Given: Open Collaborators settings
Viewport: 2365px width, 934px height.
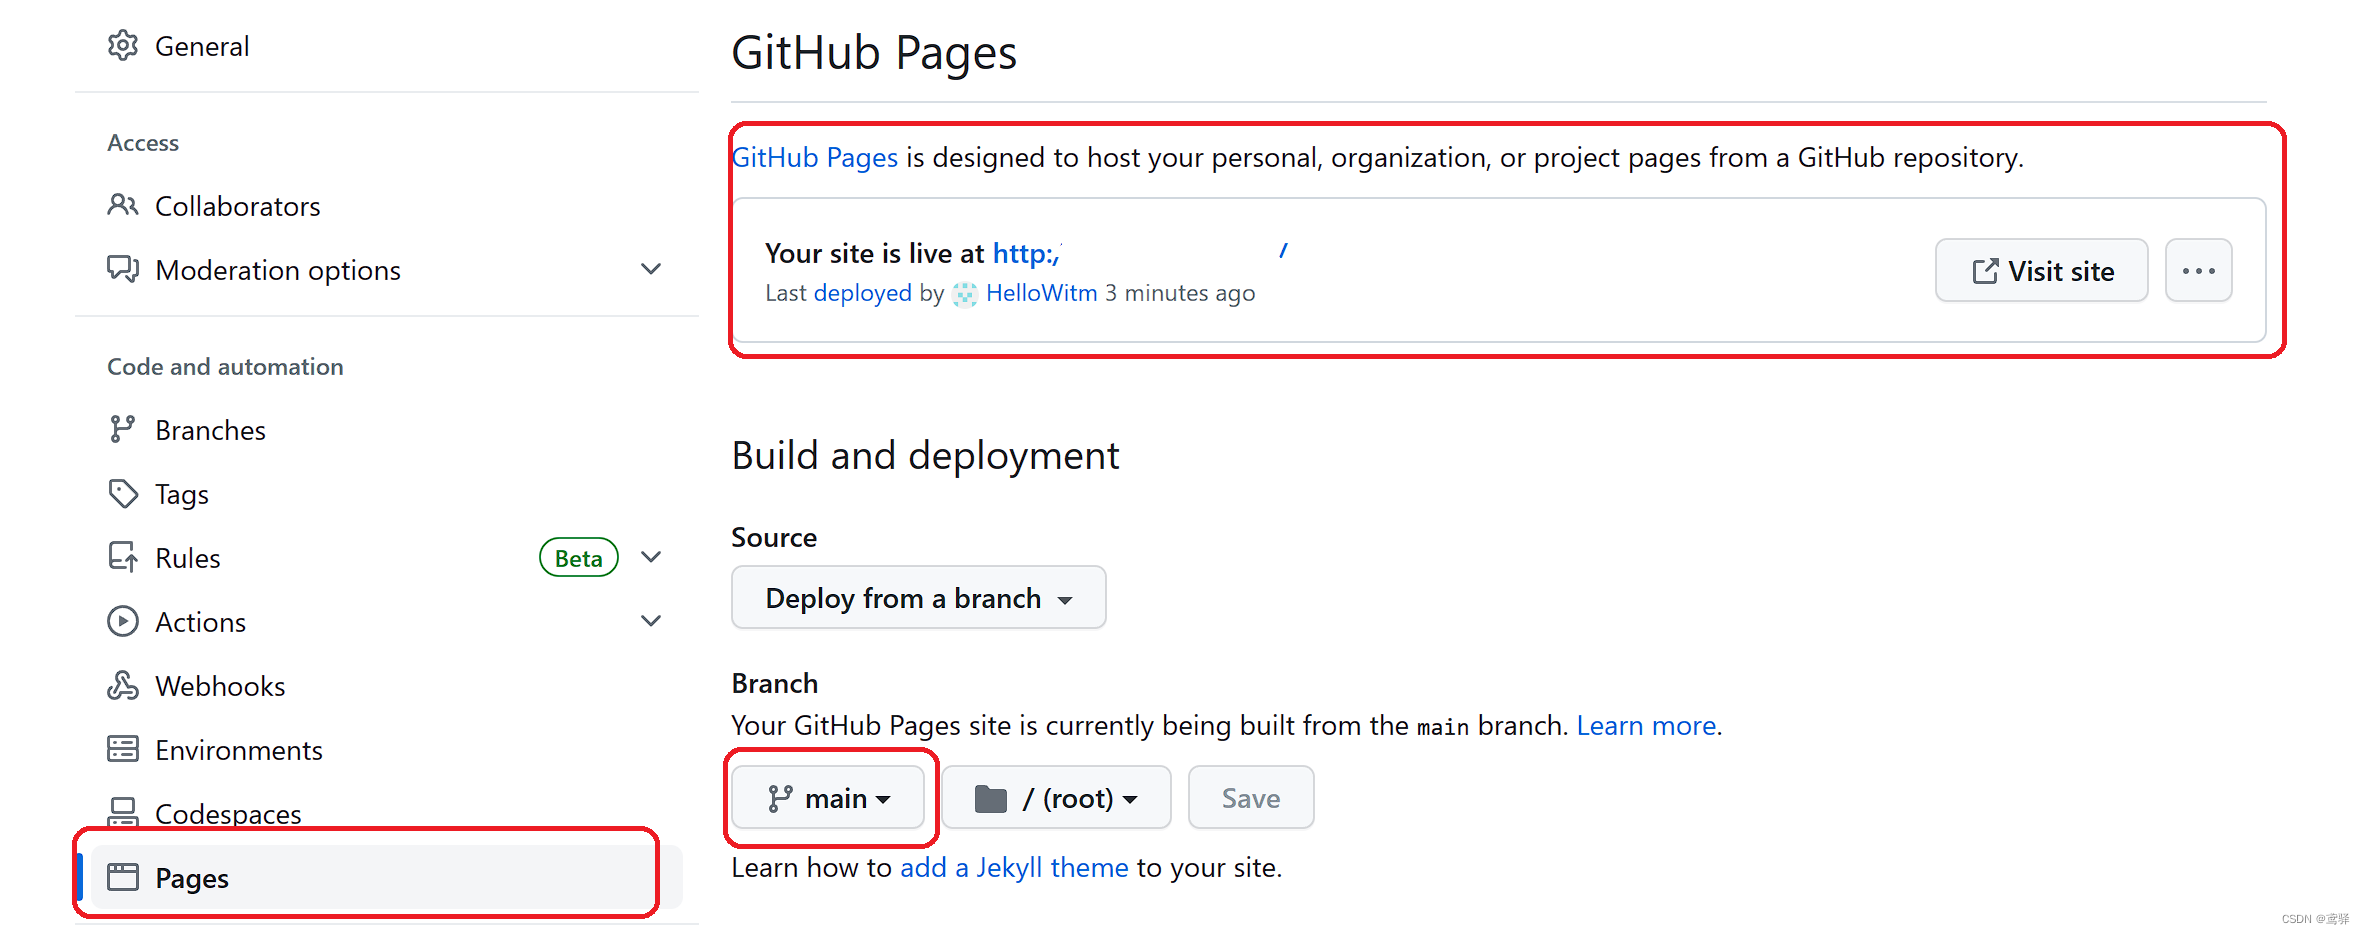Looking at the screenshot, I should click(238, 206).
